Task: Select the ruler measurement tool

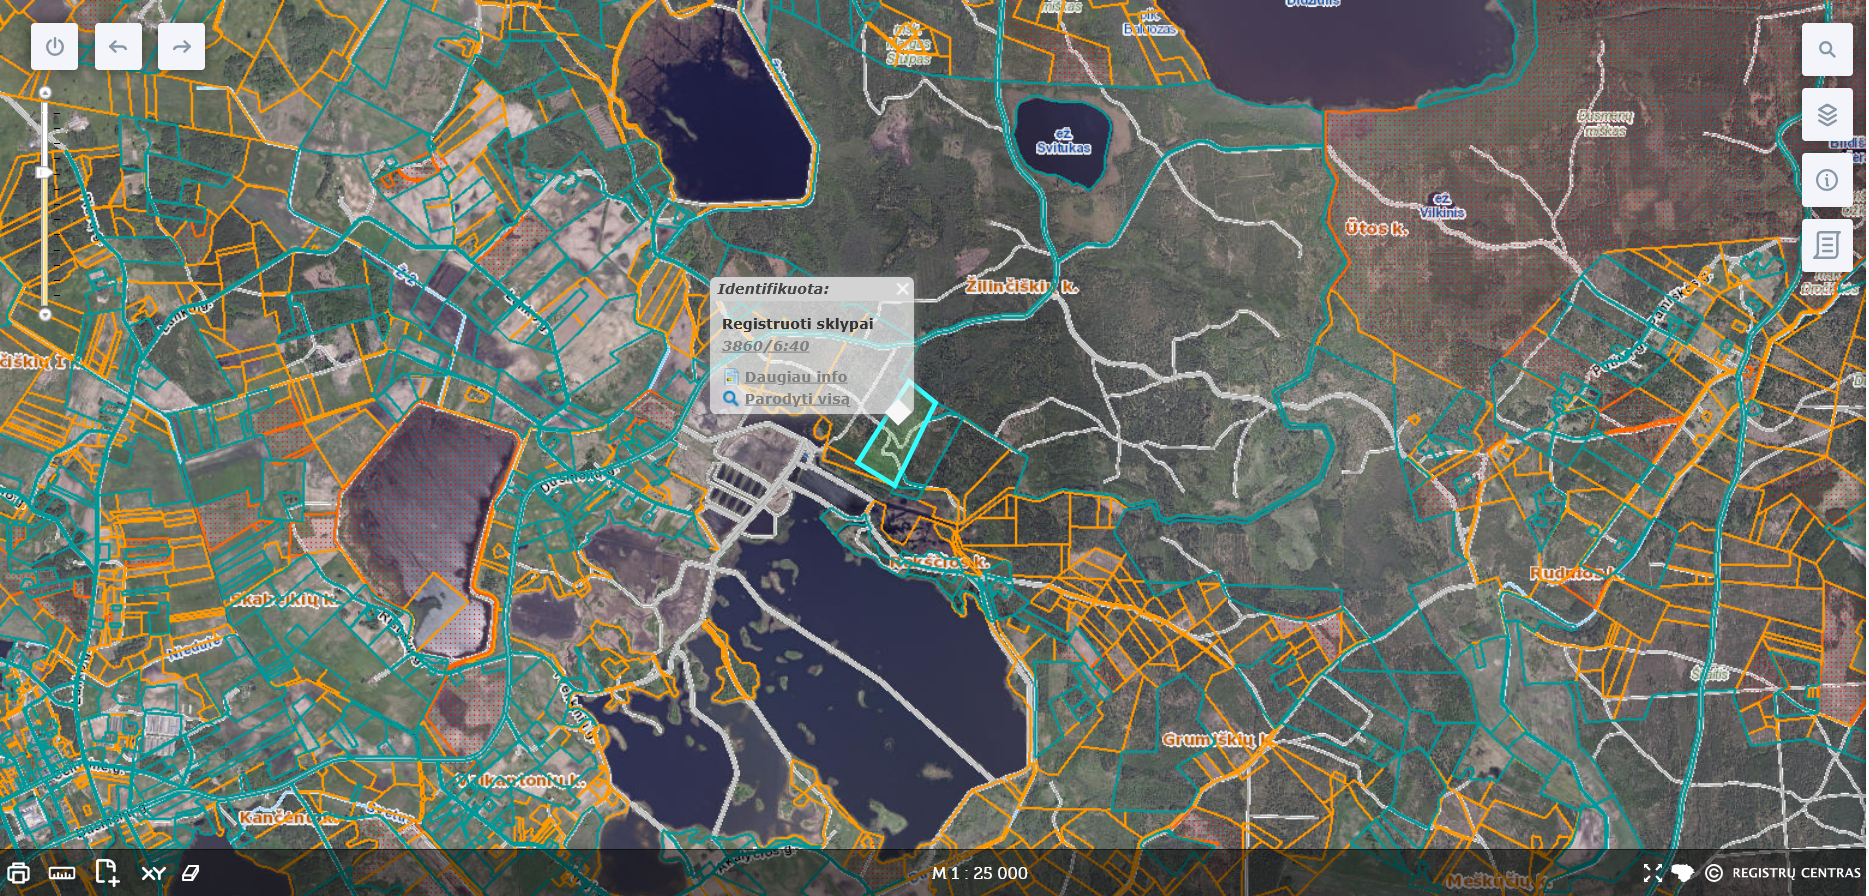Action: pyautogui.click(x=62, y=873)
